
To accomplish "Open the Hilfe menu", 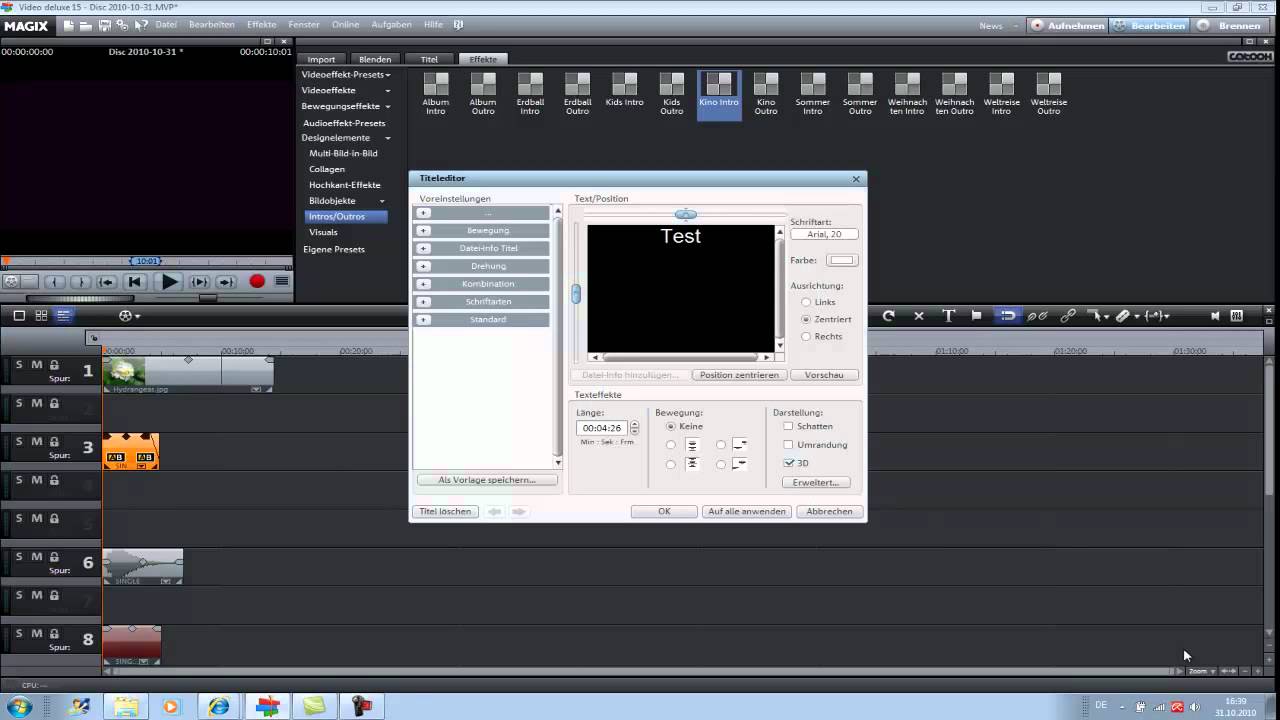I will click(x=433, y=25).
